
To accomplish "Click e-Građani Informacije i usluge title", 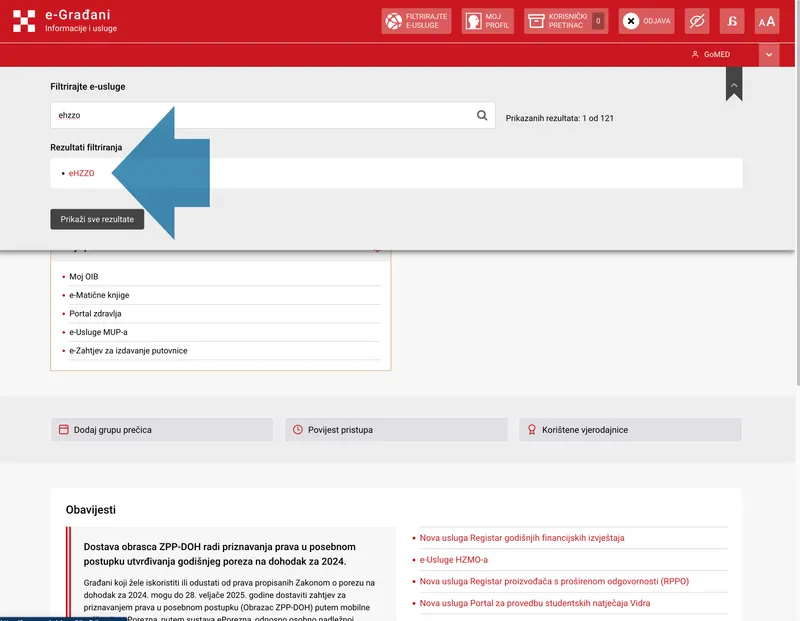I will point(81,21).
